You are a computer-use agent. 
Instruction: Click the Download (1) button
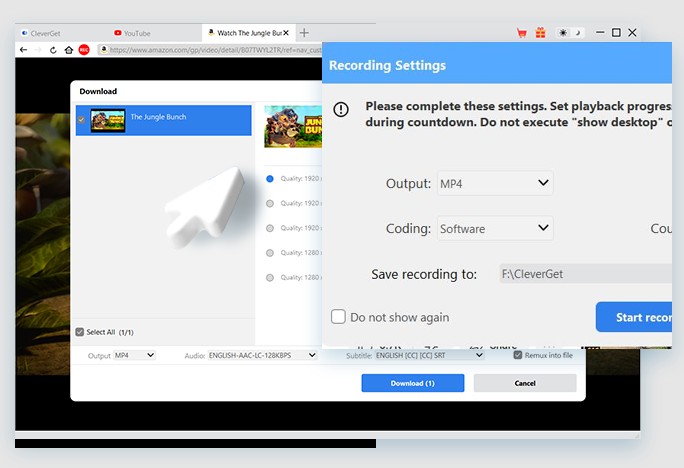pos(413,383)
